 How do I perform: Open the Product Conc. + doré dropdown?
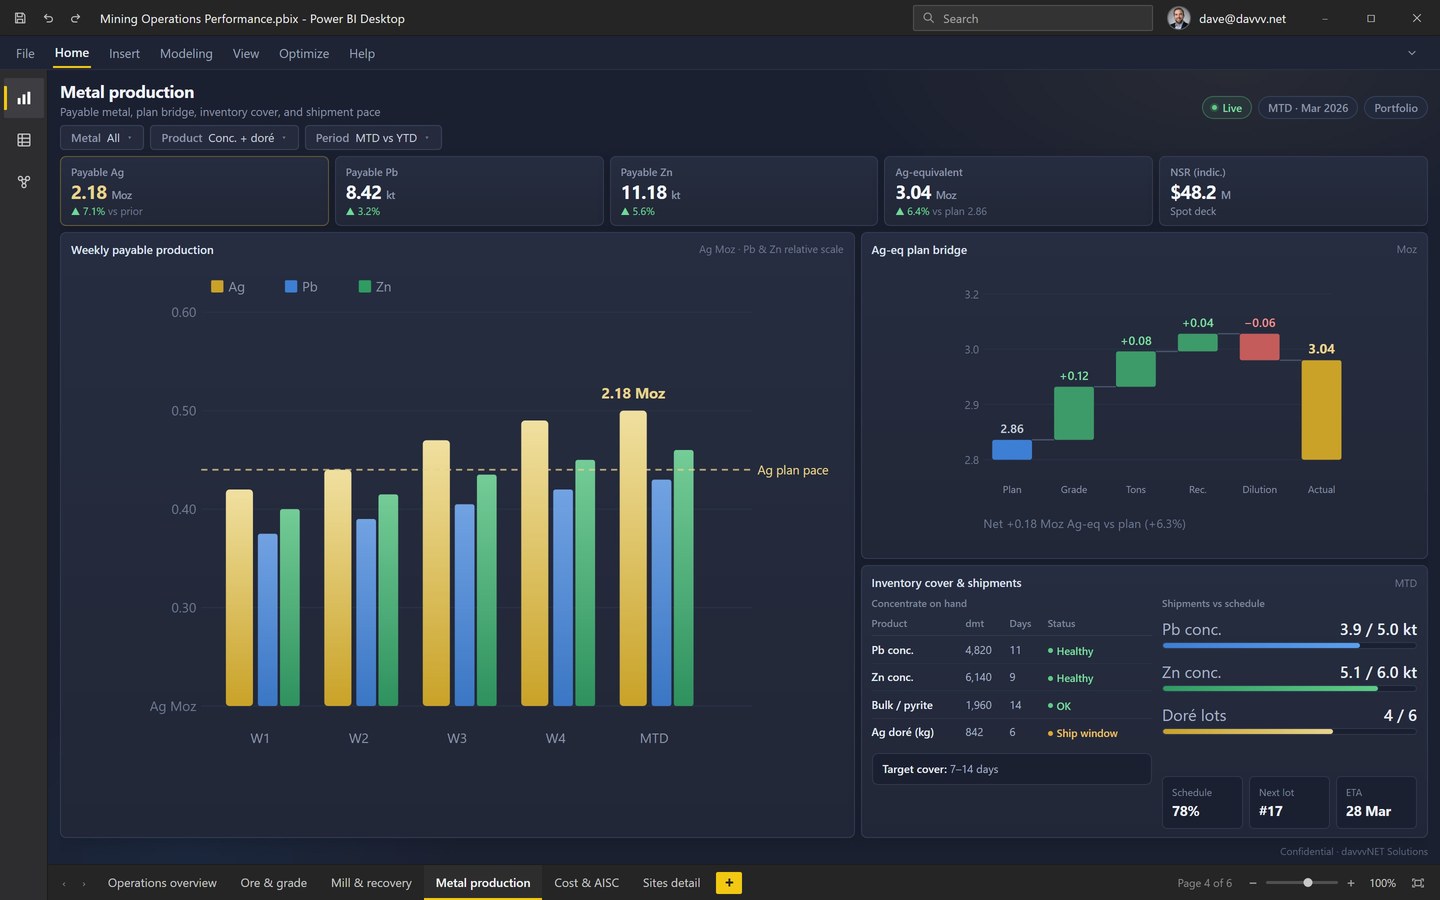click(x=224, y=138)
